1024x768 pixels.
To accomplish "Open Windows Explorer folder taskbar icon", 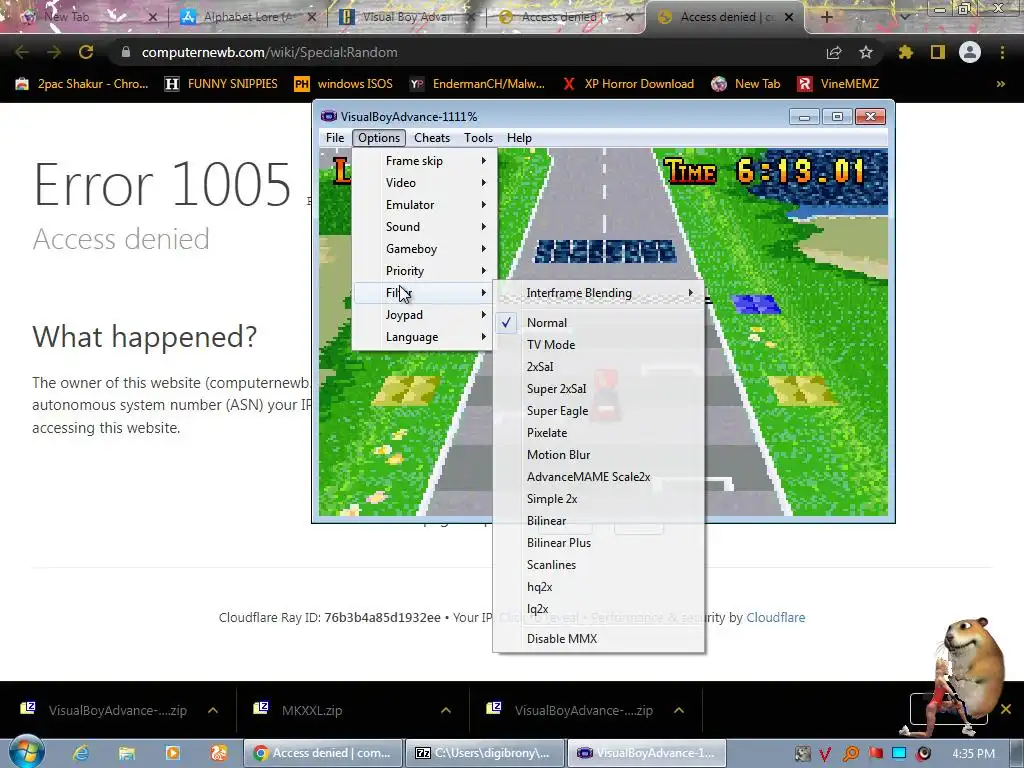I will tap(127, 753).
